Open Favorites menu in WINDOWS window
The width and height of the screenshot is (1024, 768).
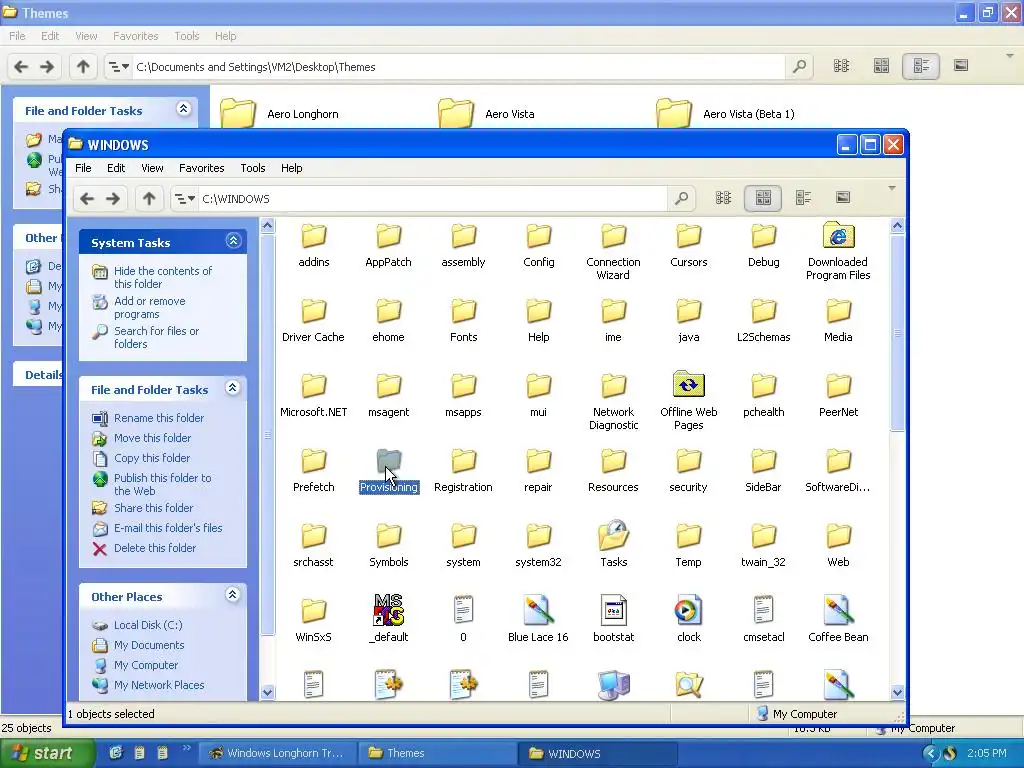pos(202,168)
